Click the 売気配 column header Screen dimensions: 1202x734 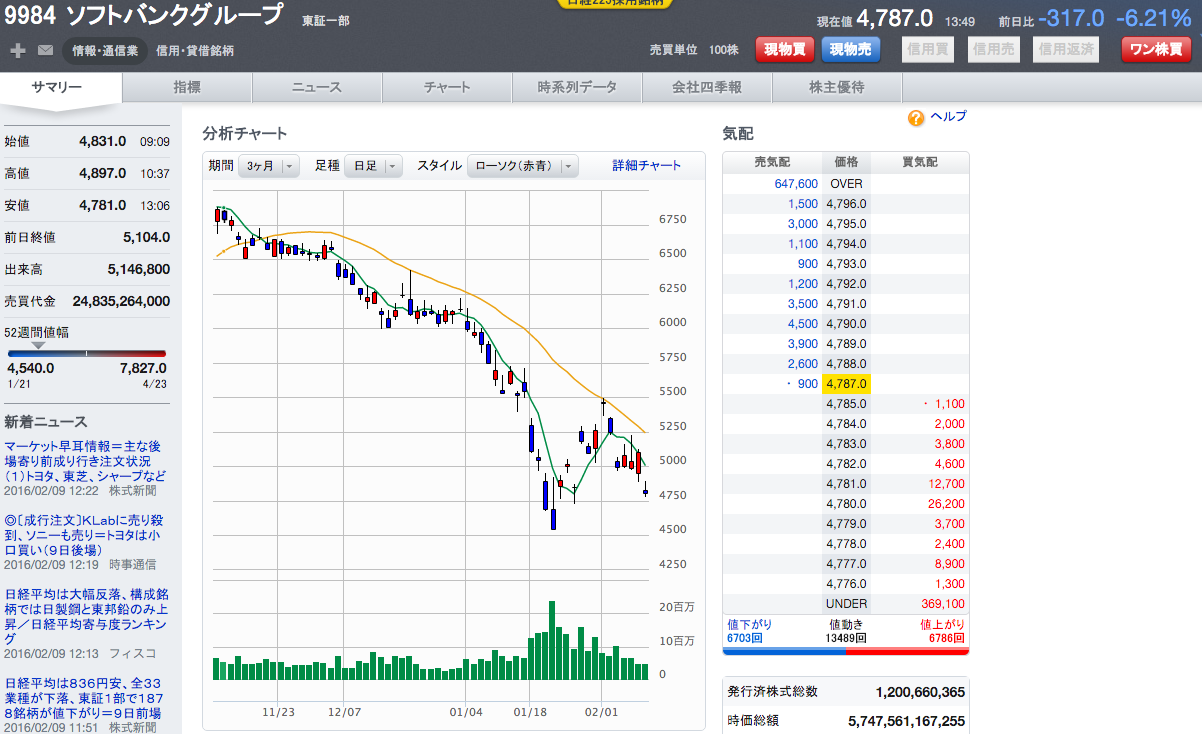point(772,162)
